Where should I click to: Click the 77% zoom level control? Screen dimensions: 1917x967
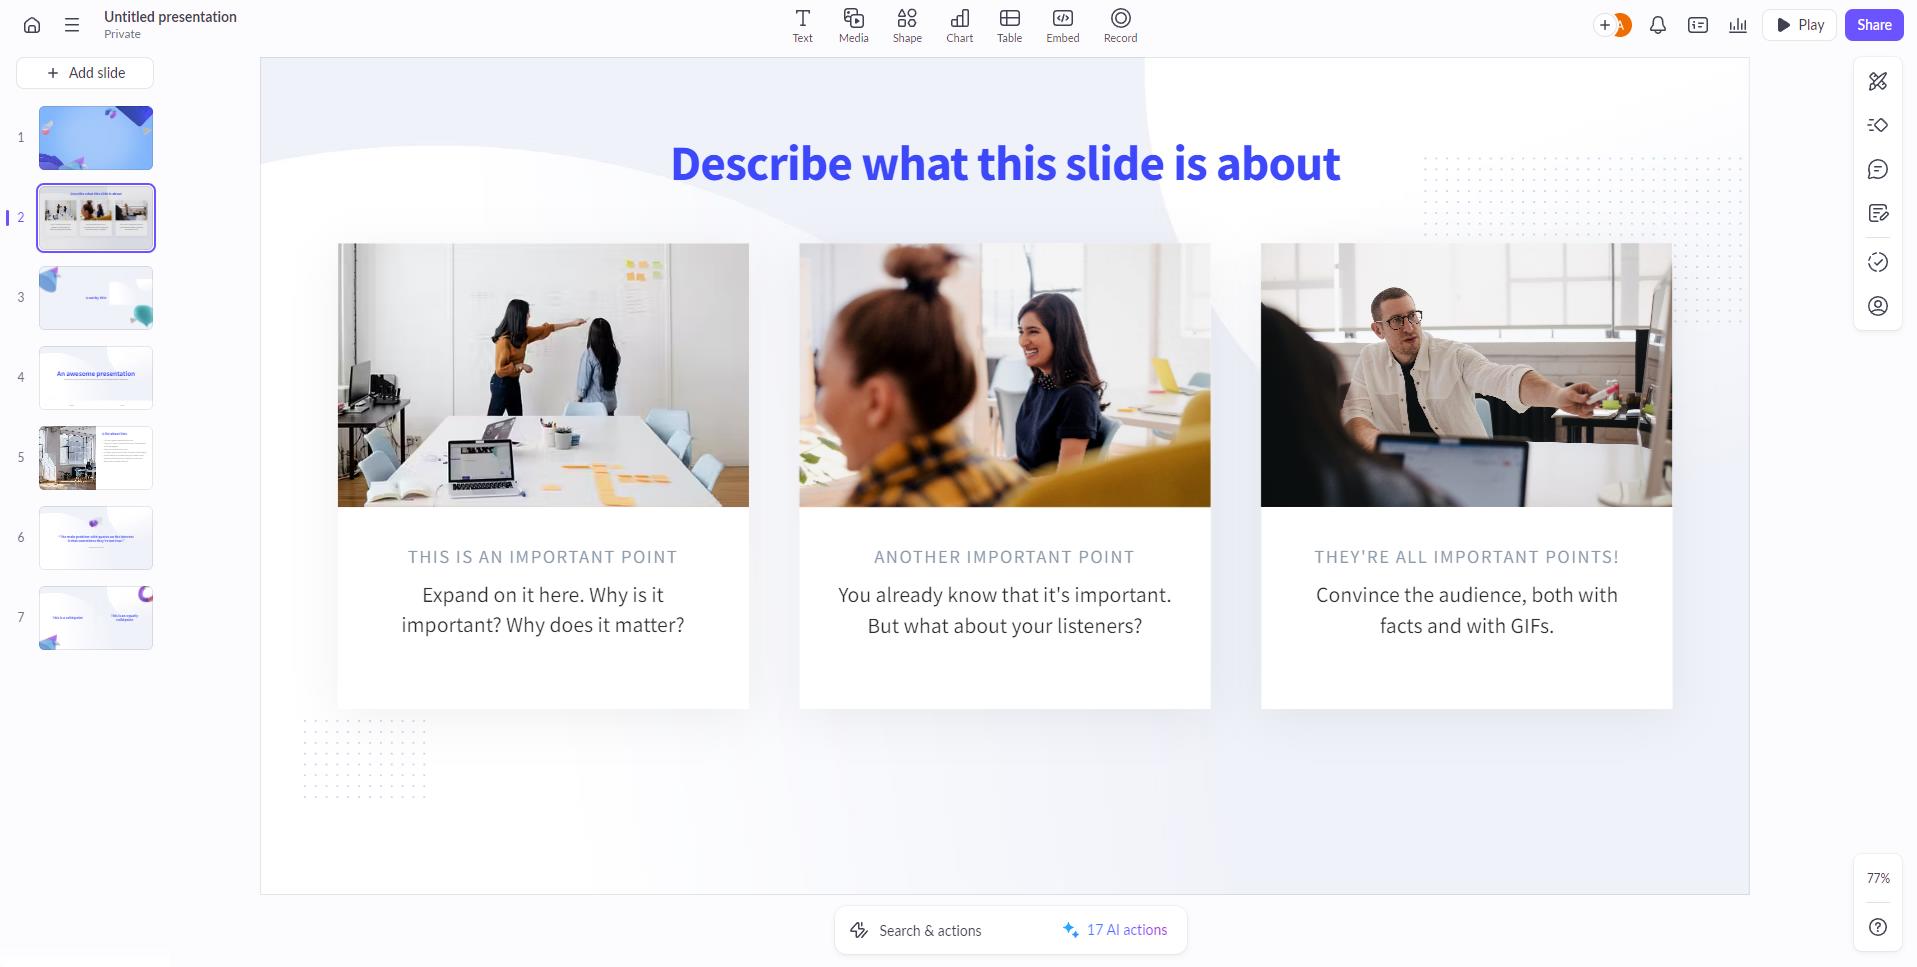point(1878,877)
